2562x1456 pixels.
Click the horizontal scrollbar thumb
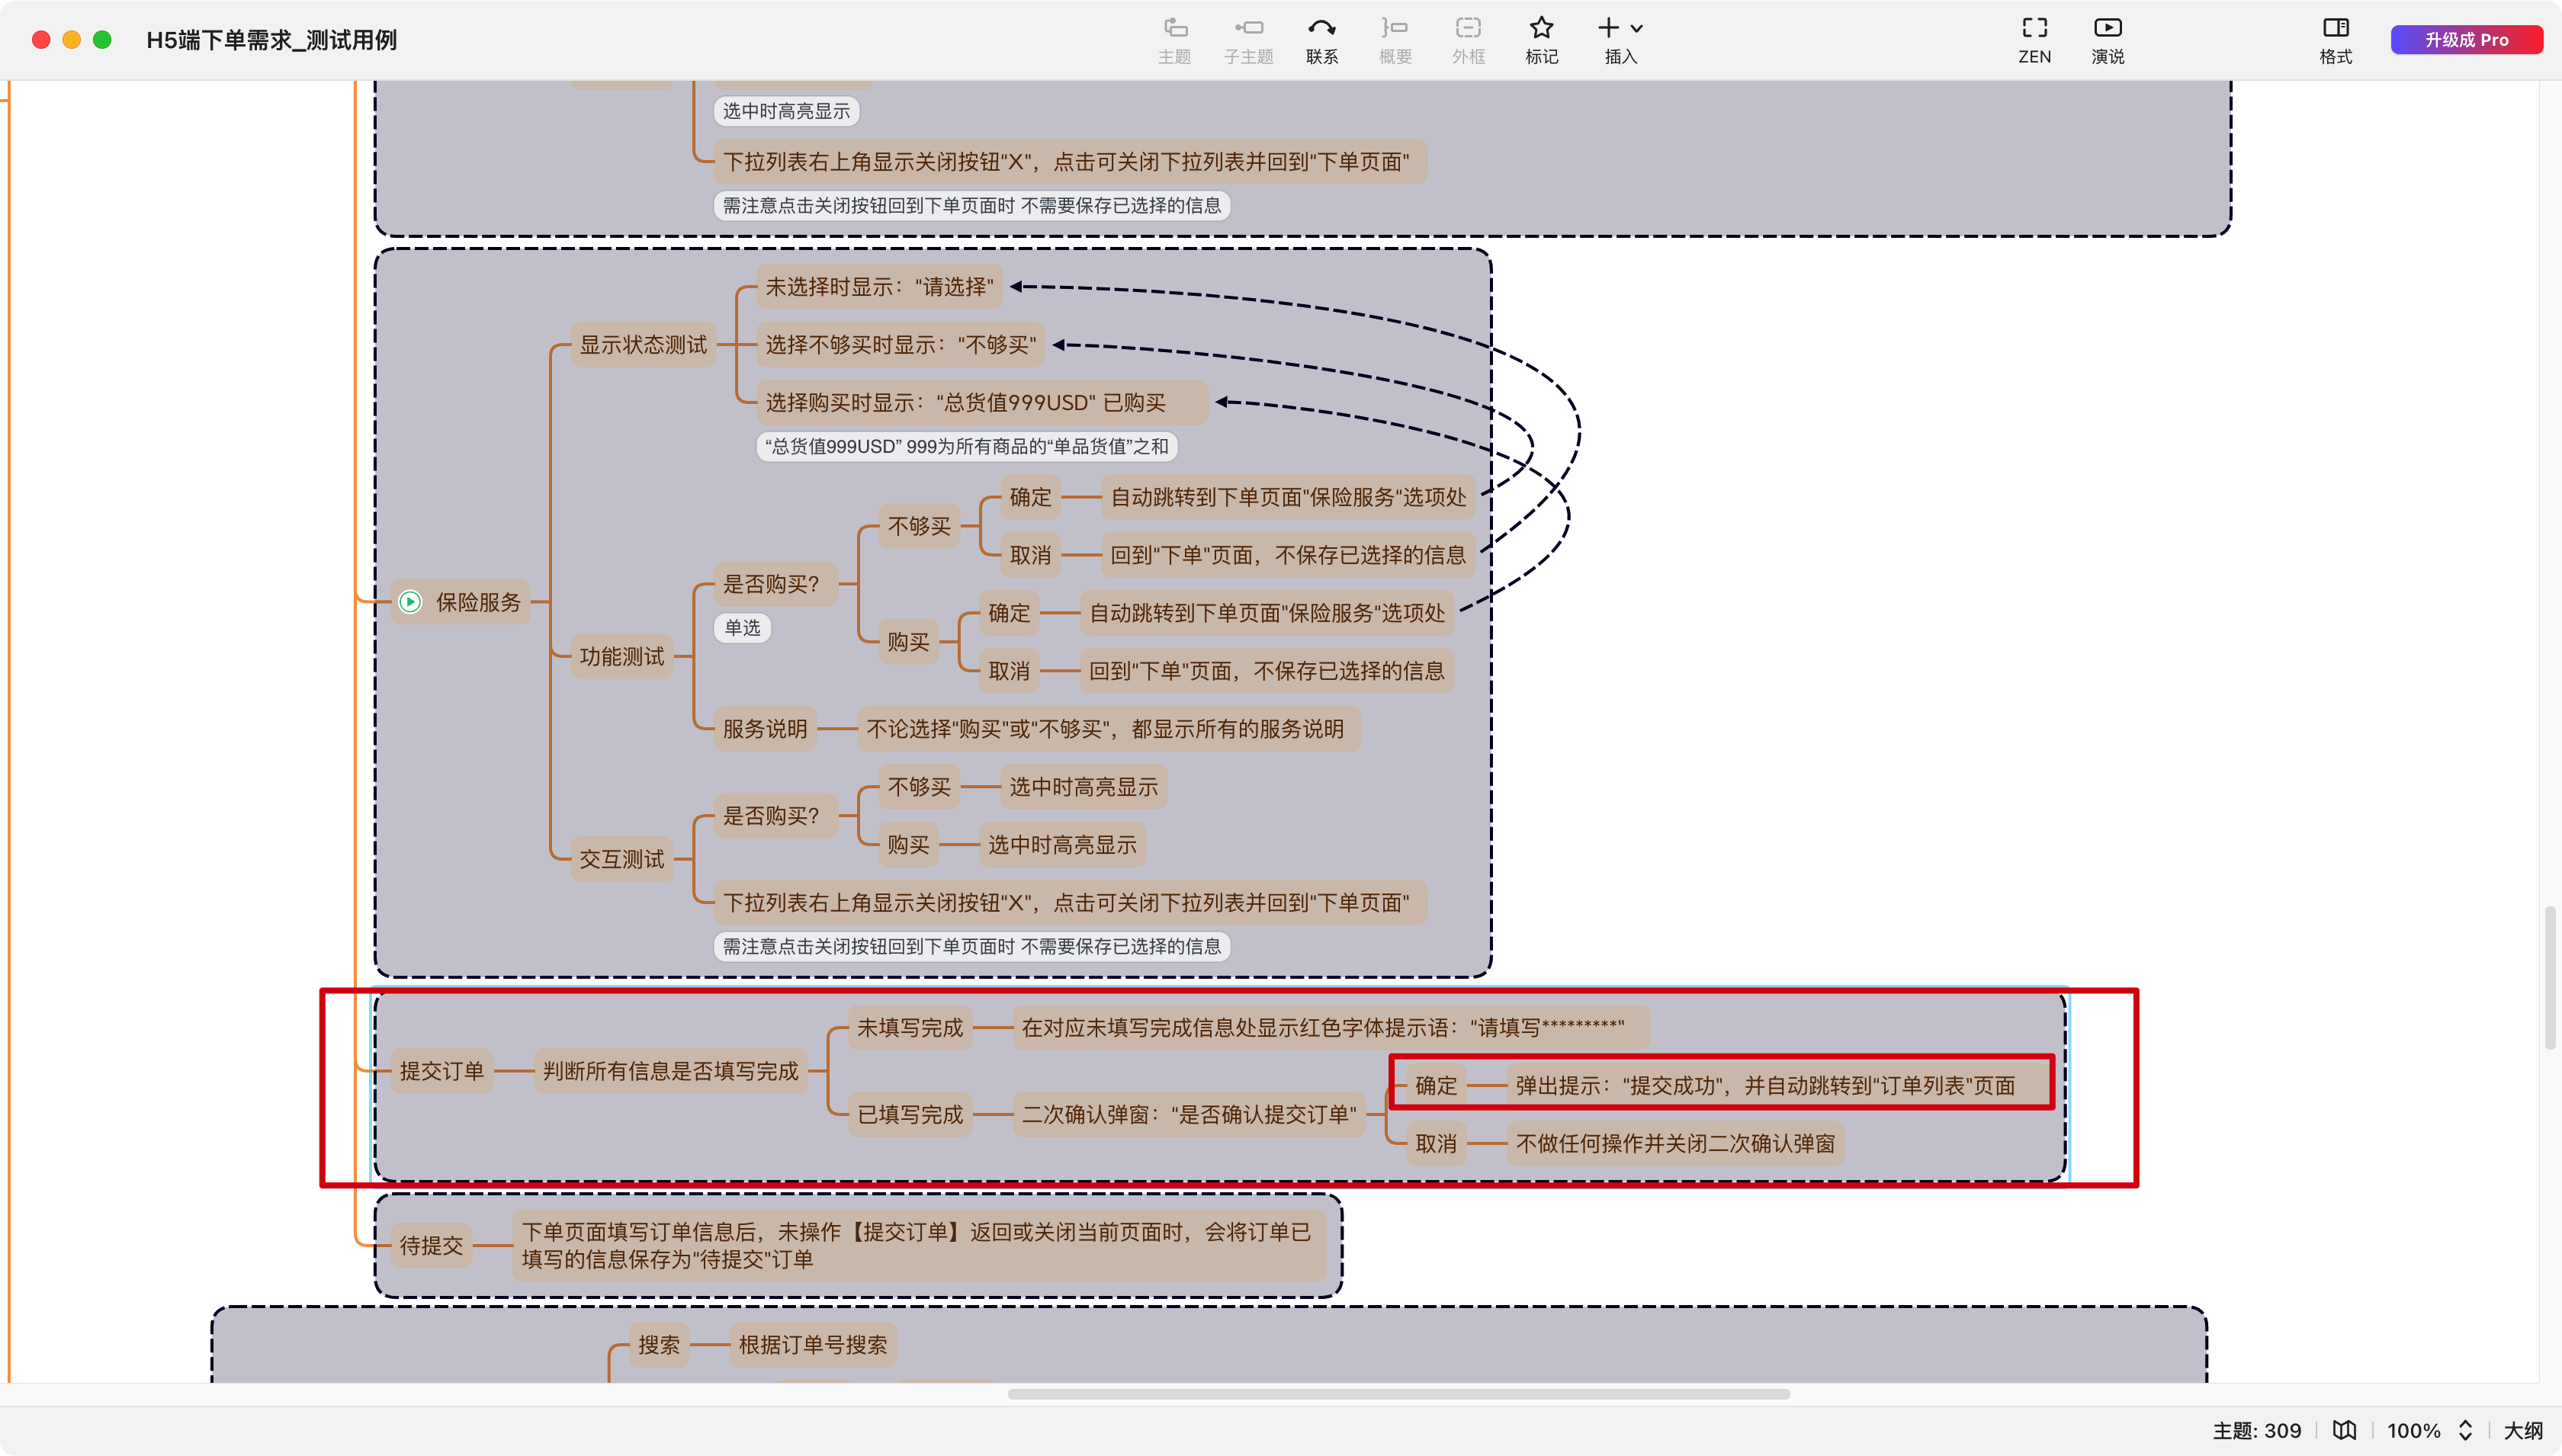pyautogui.click(x=1398, y=1394)
